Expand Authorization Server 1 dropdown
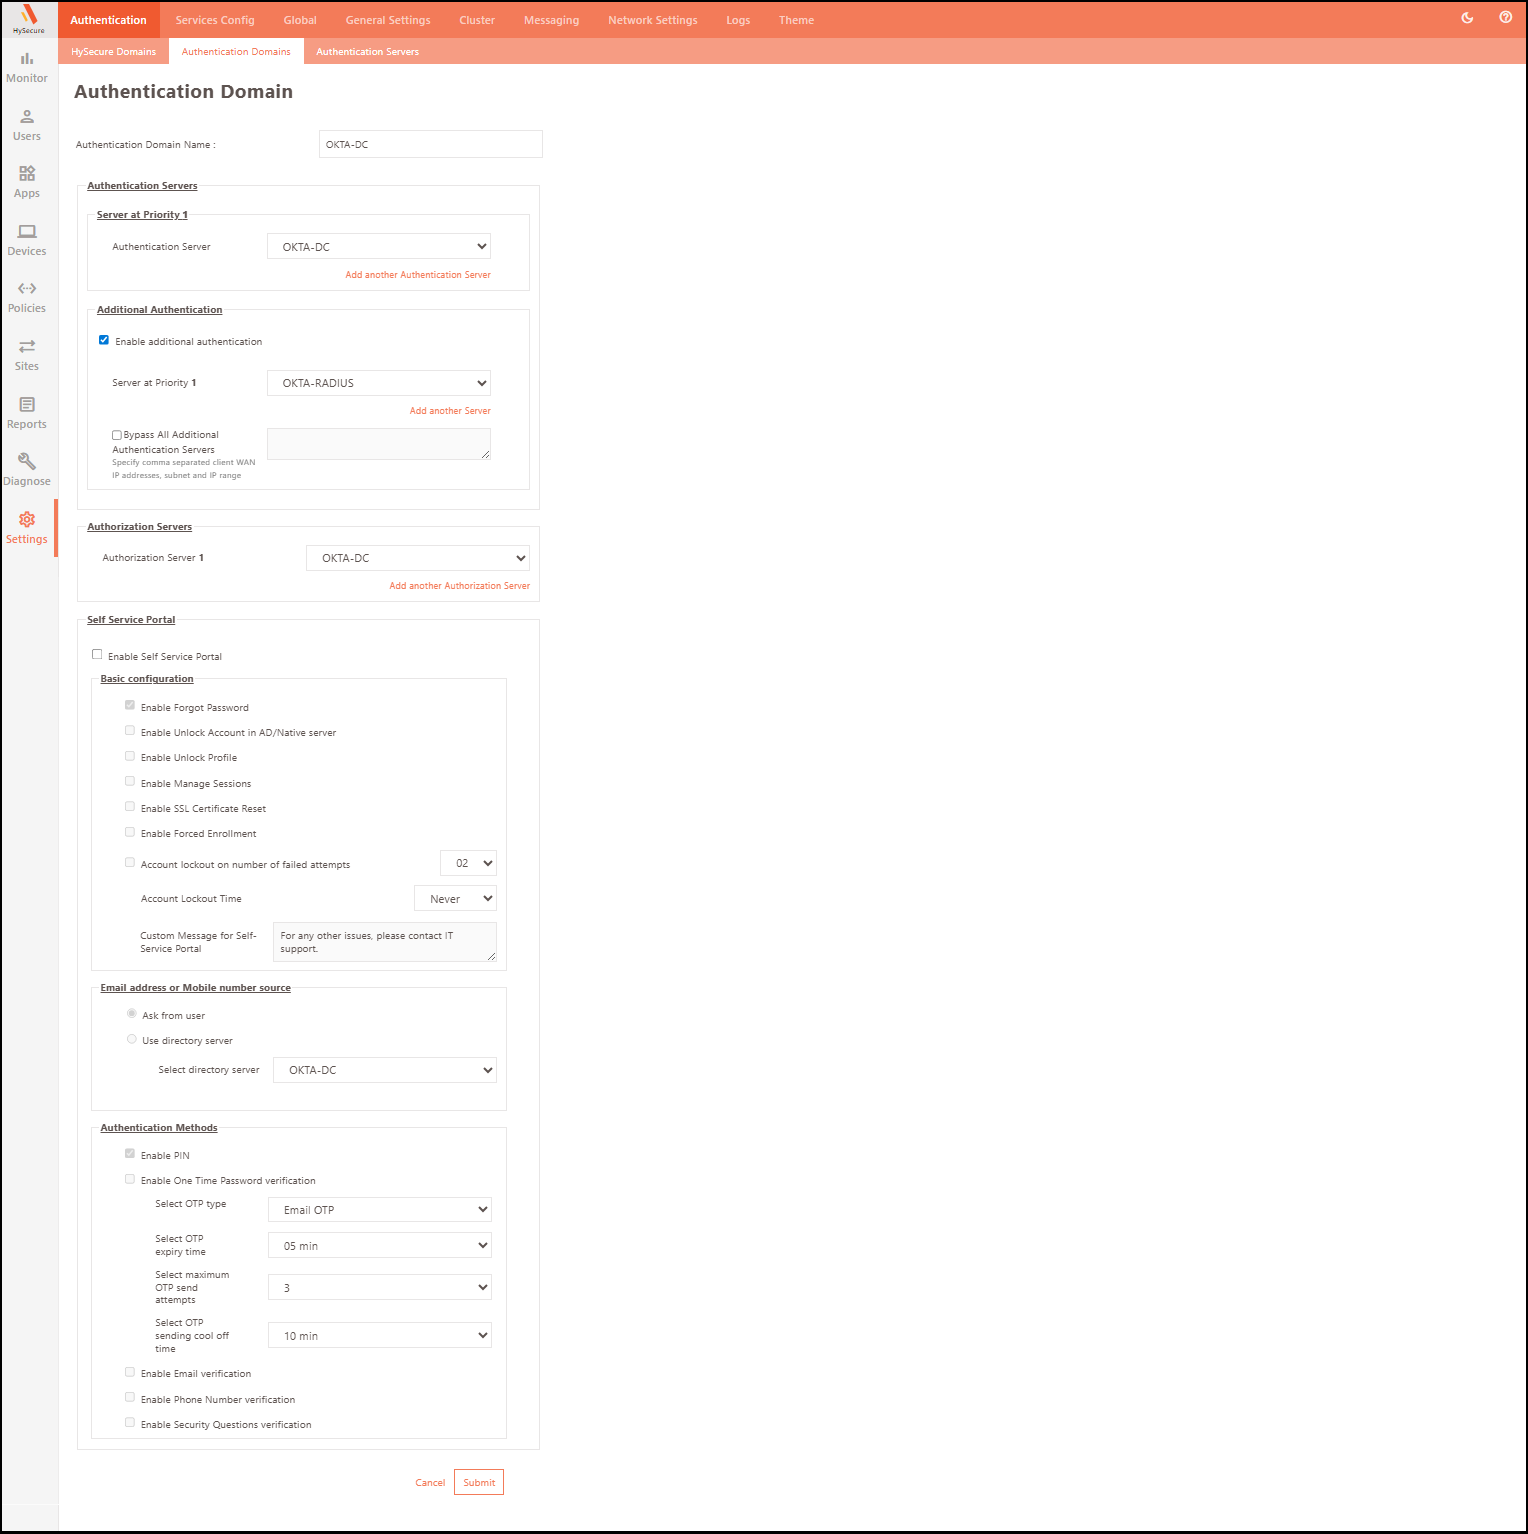 [417, 558]
